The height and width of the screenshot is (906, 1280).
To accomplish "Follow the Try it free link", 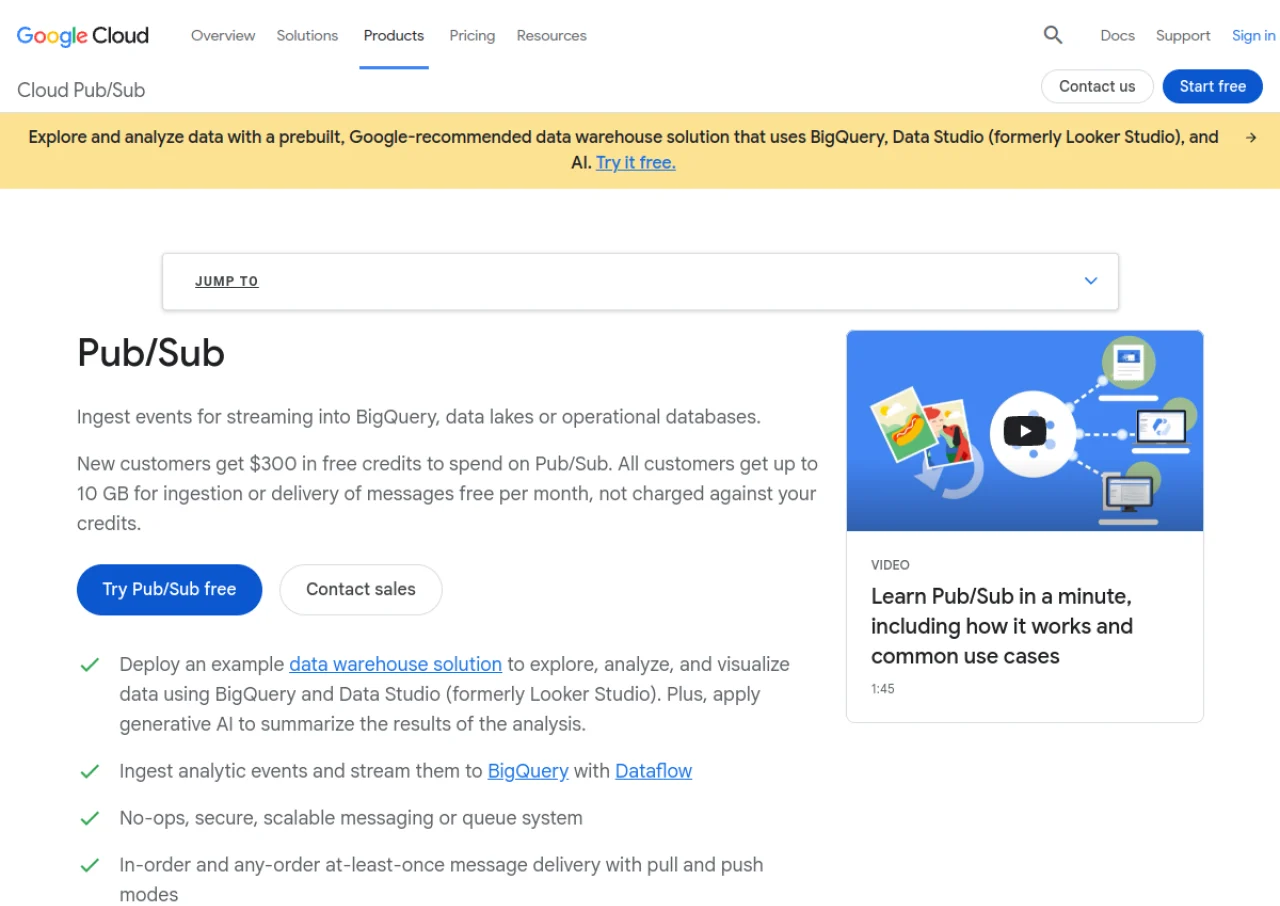I will coord(635,162).
